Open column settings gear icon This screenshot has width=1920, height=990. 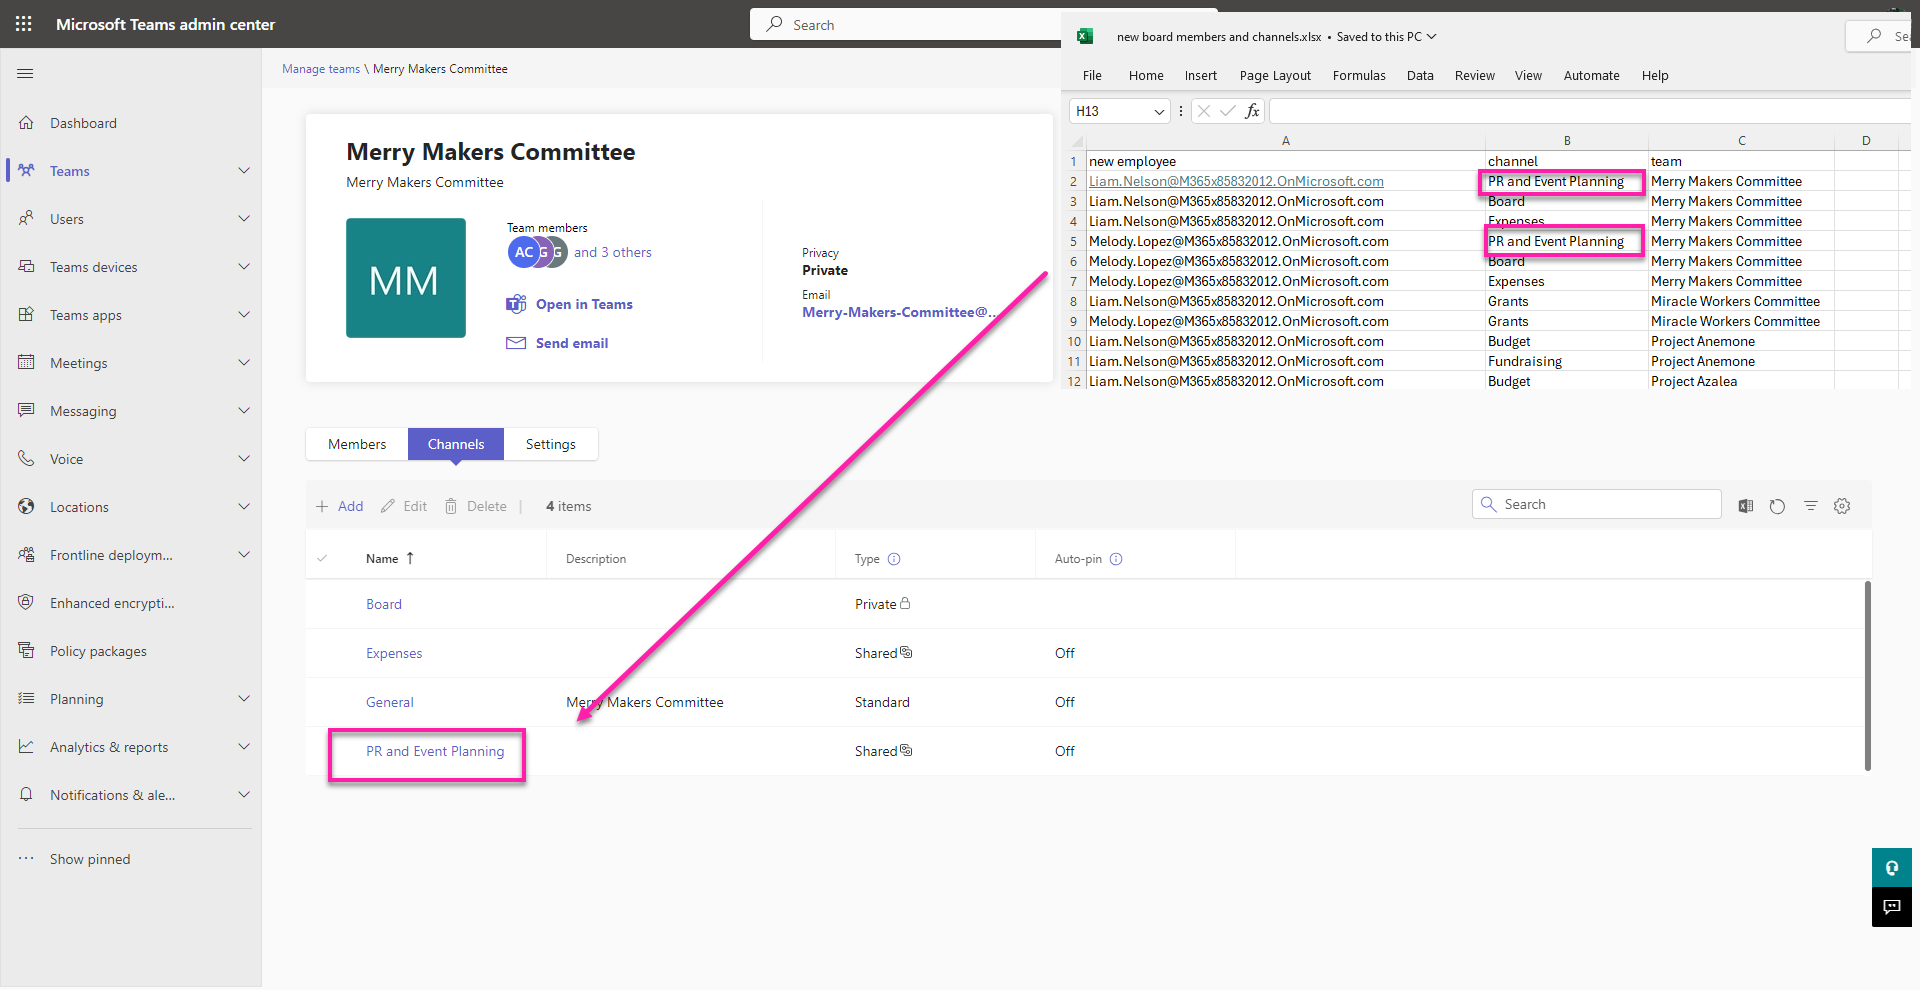point(1842,506)
